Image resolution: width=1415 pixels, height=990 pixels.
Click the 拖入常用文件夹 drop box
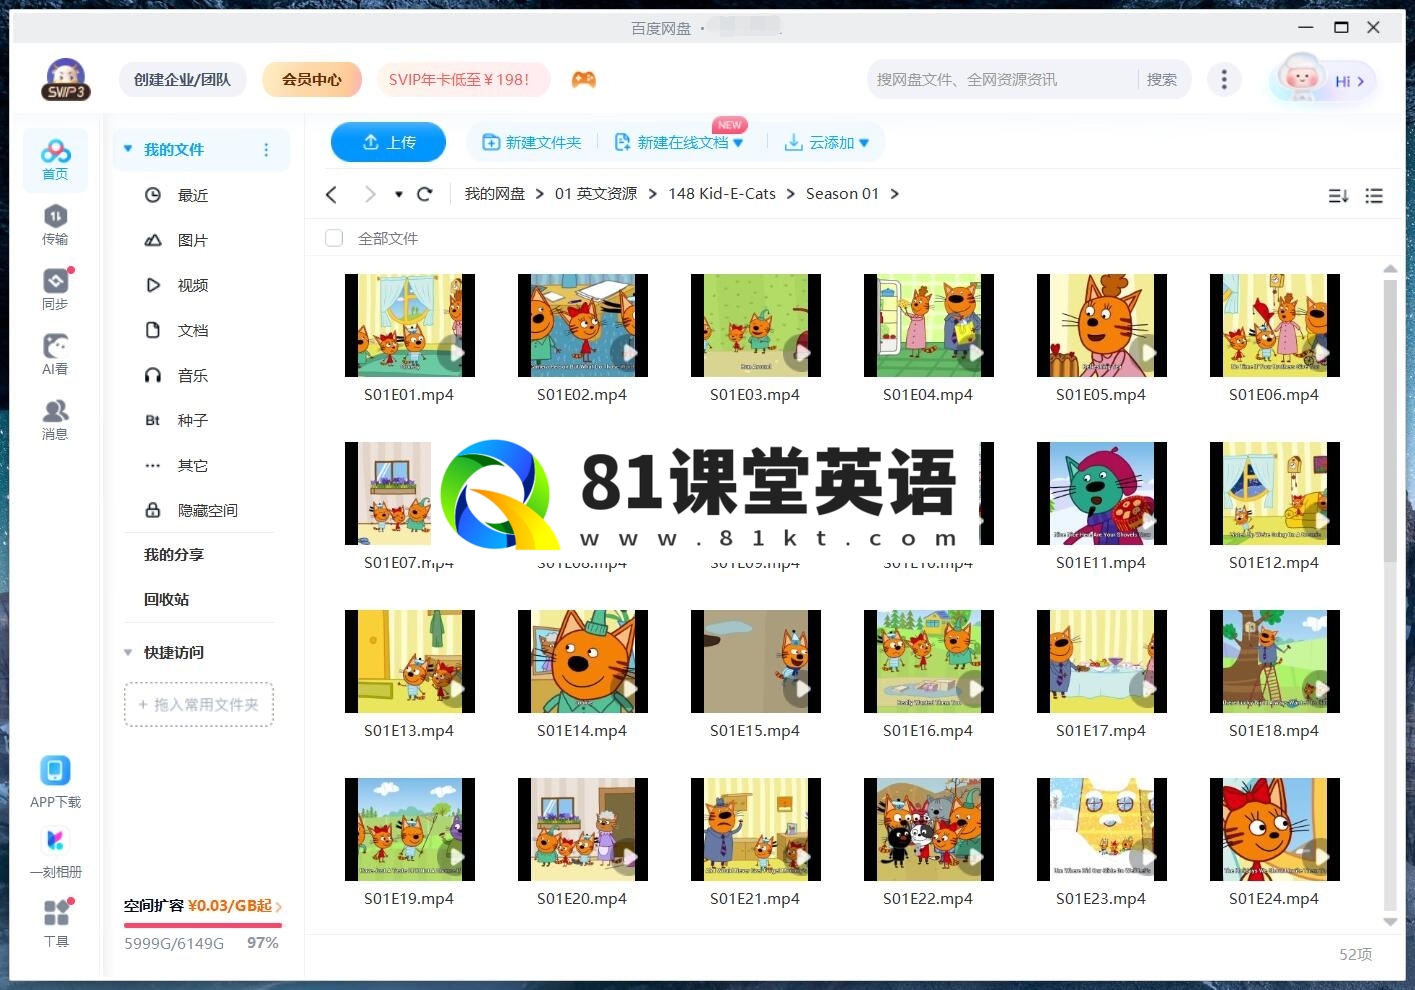pos(199,704)
